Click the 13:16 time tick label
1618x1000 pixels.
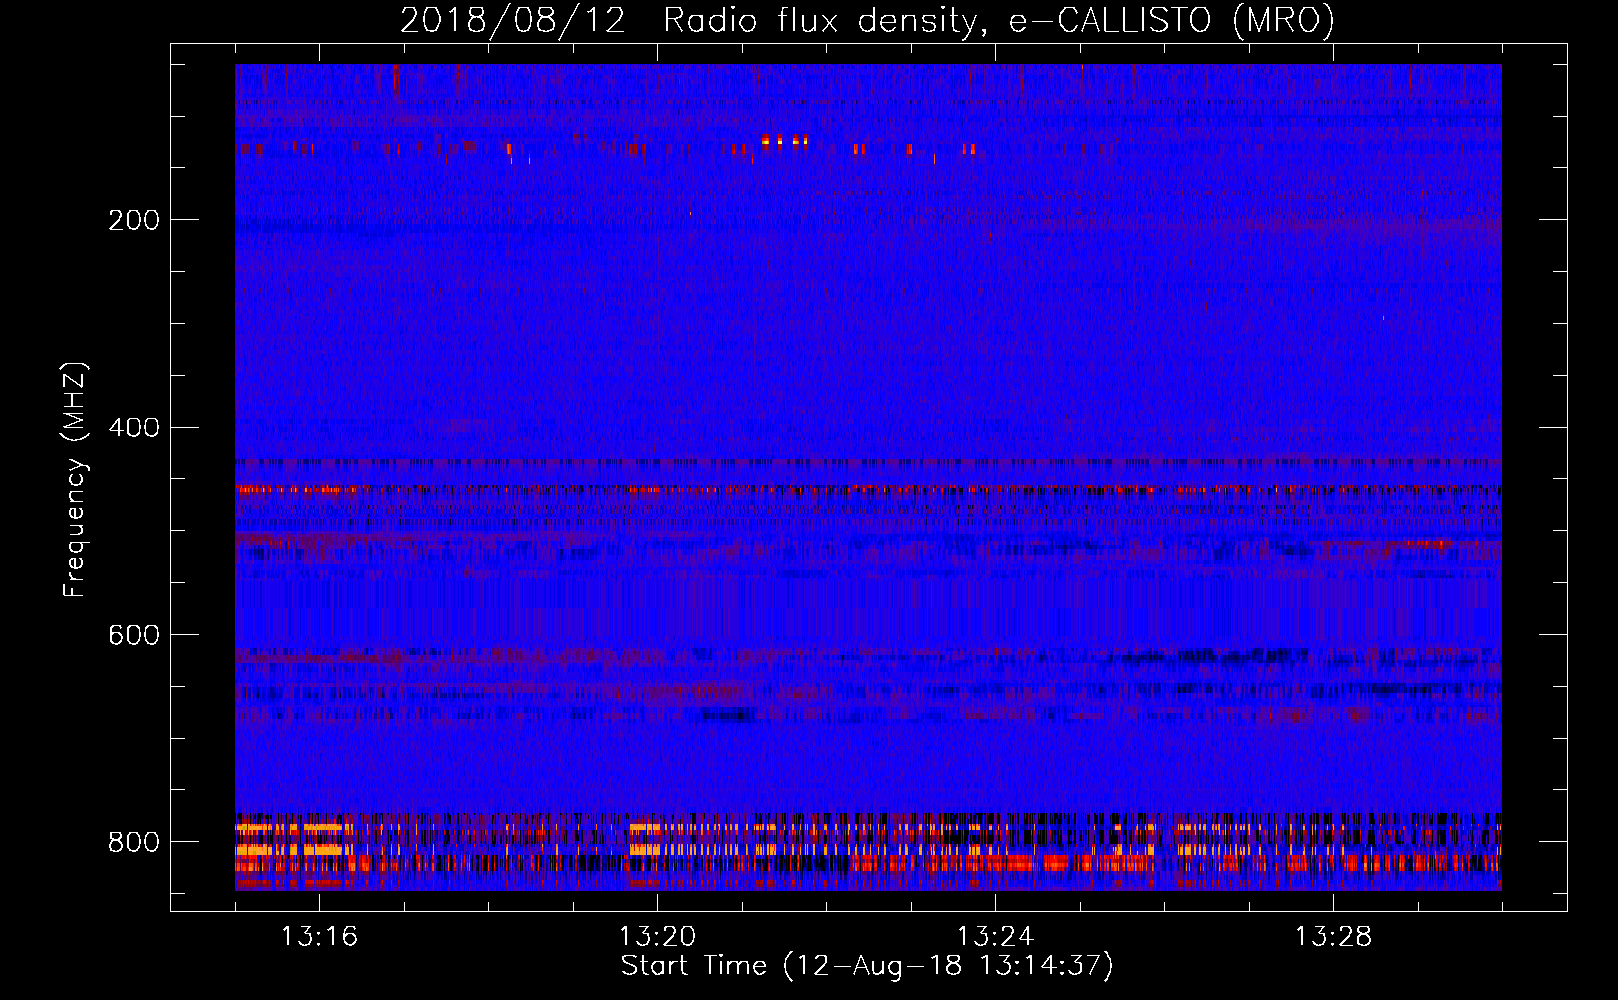click(319, 937)
